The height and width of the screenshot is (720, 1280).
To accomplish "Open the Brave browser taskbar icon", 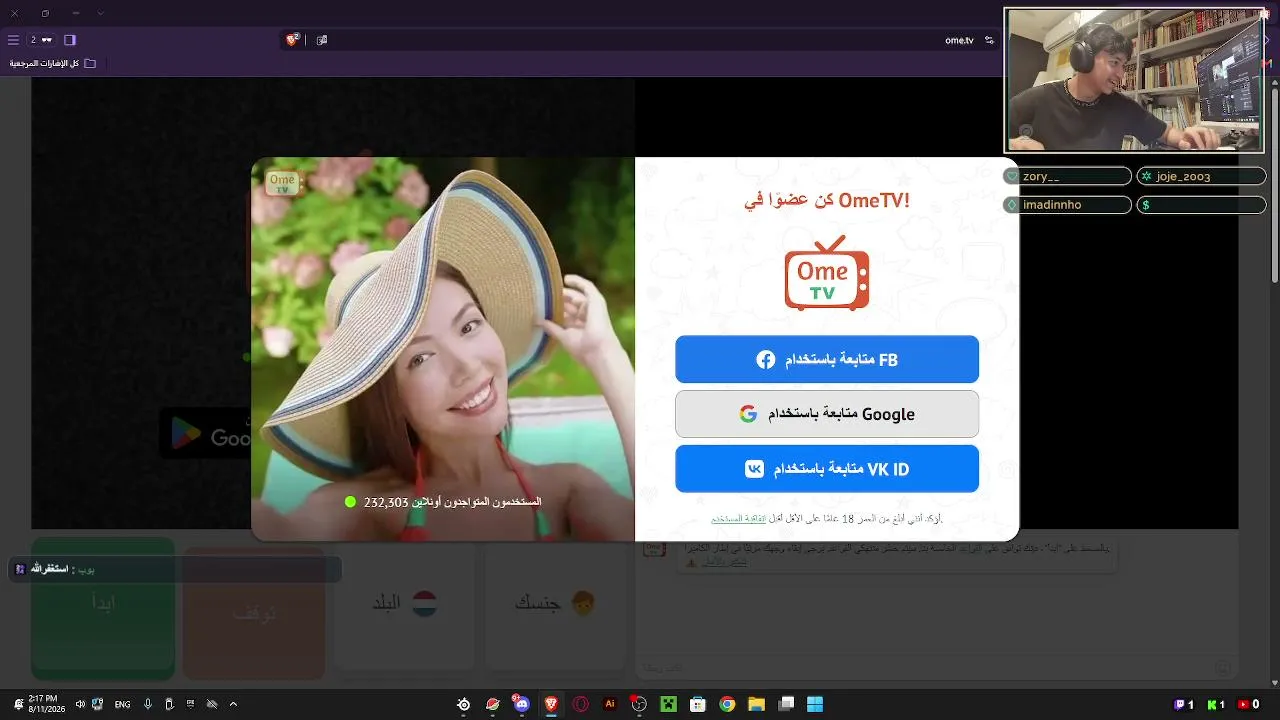I will [x=551, y=704].
